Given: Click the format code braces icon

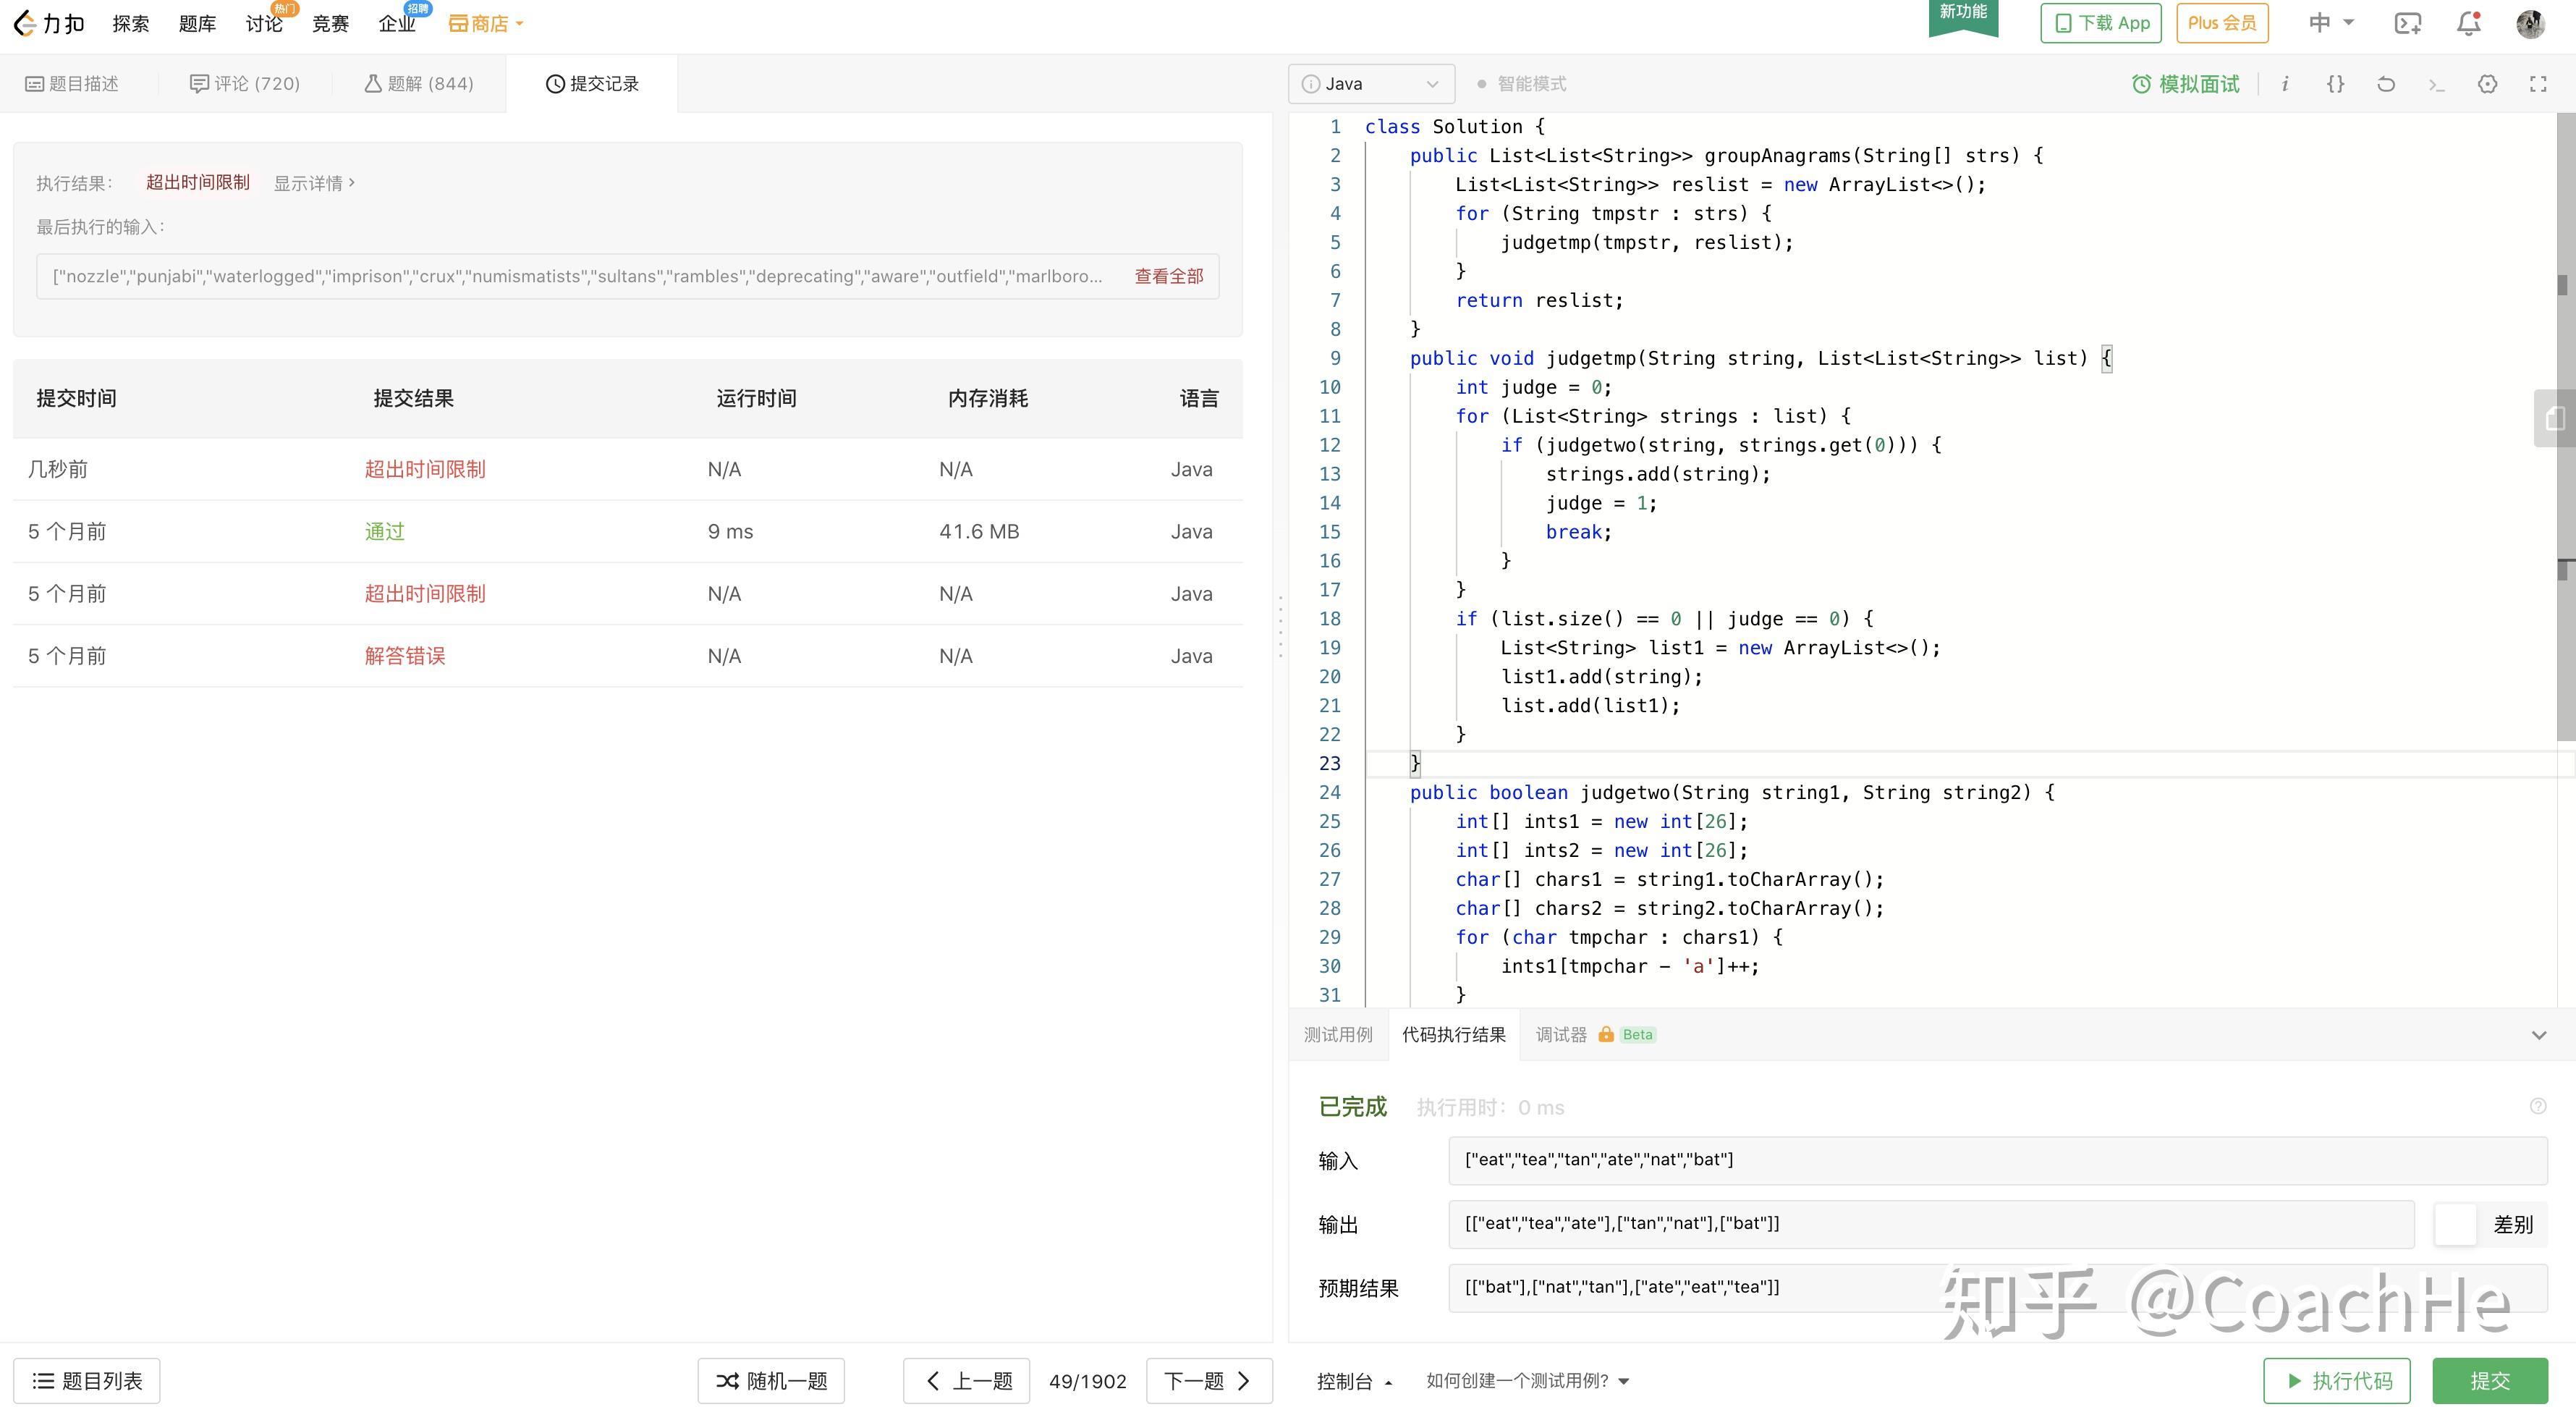Looking at the screenshot, I should point(2335,84).
